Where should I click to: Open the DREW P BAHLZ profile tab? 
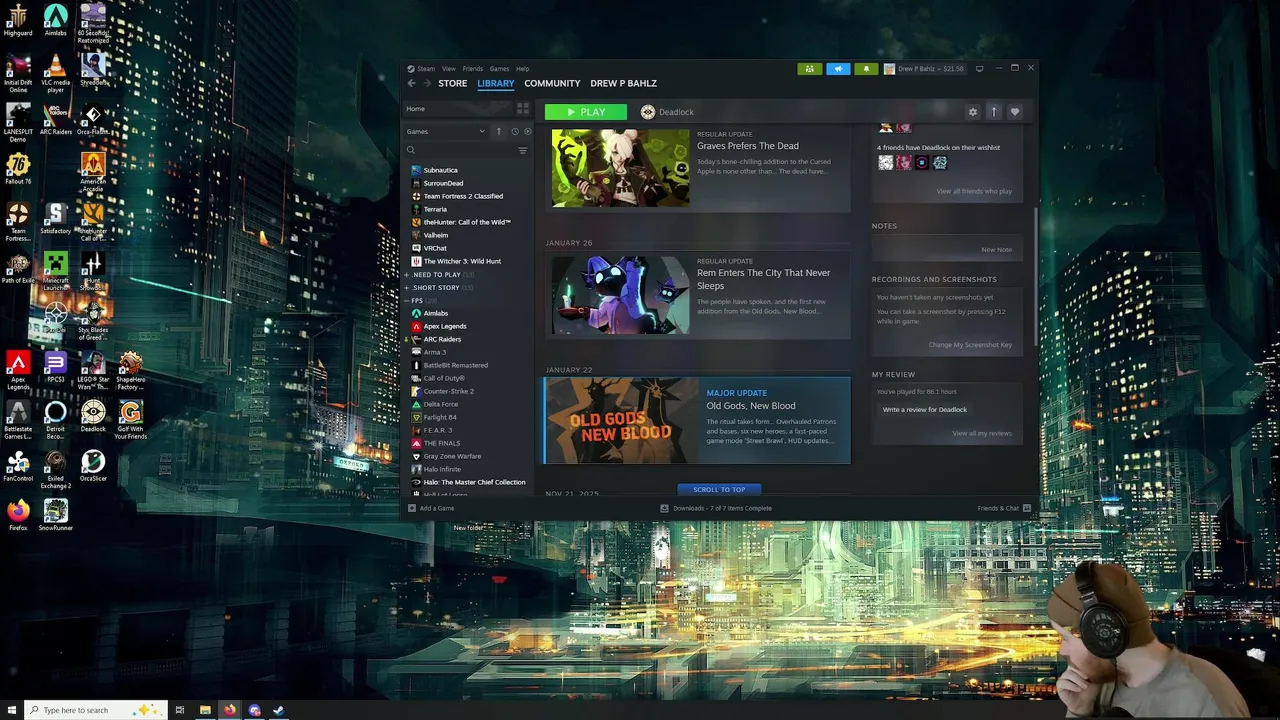pos(623,83)
